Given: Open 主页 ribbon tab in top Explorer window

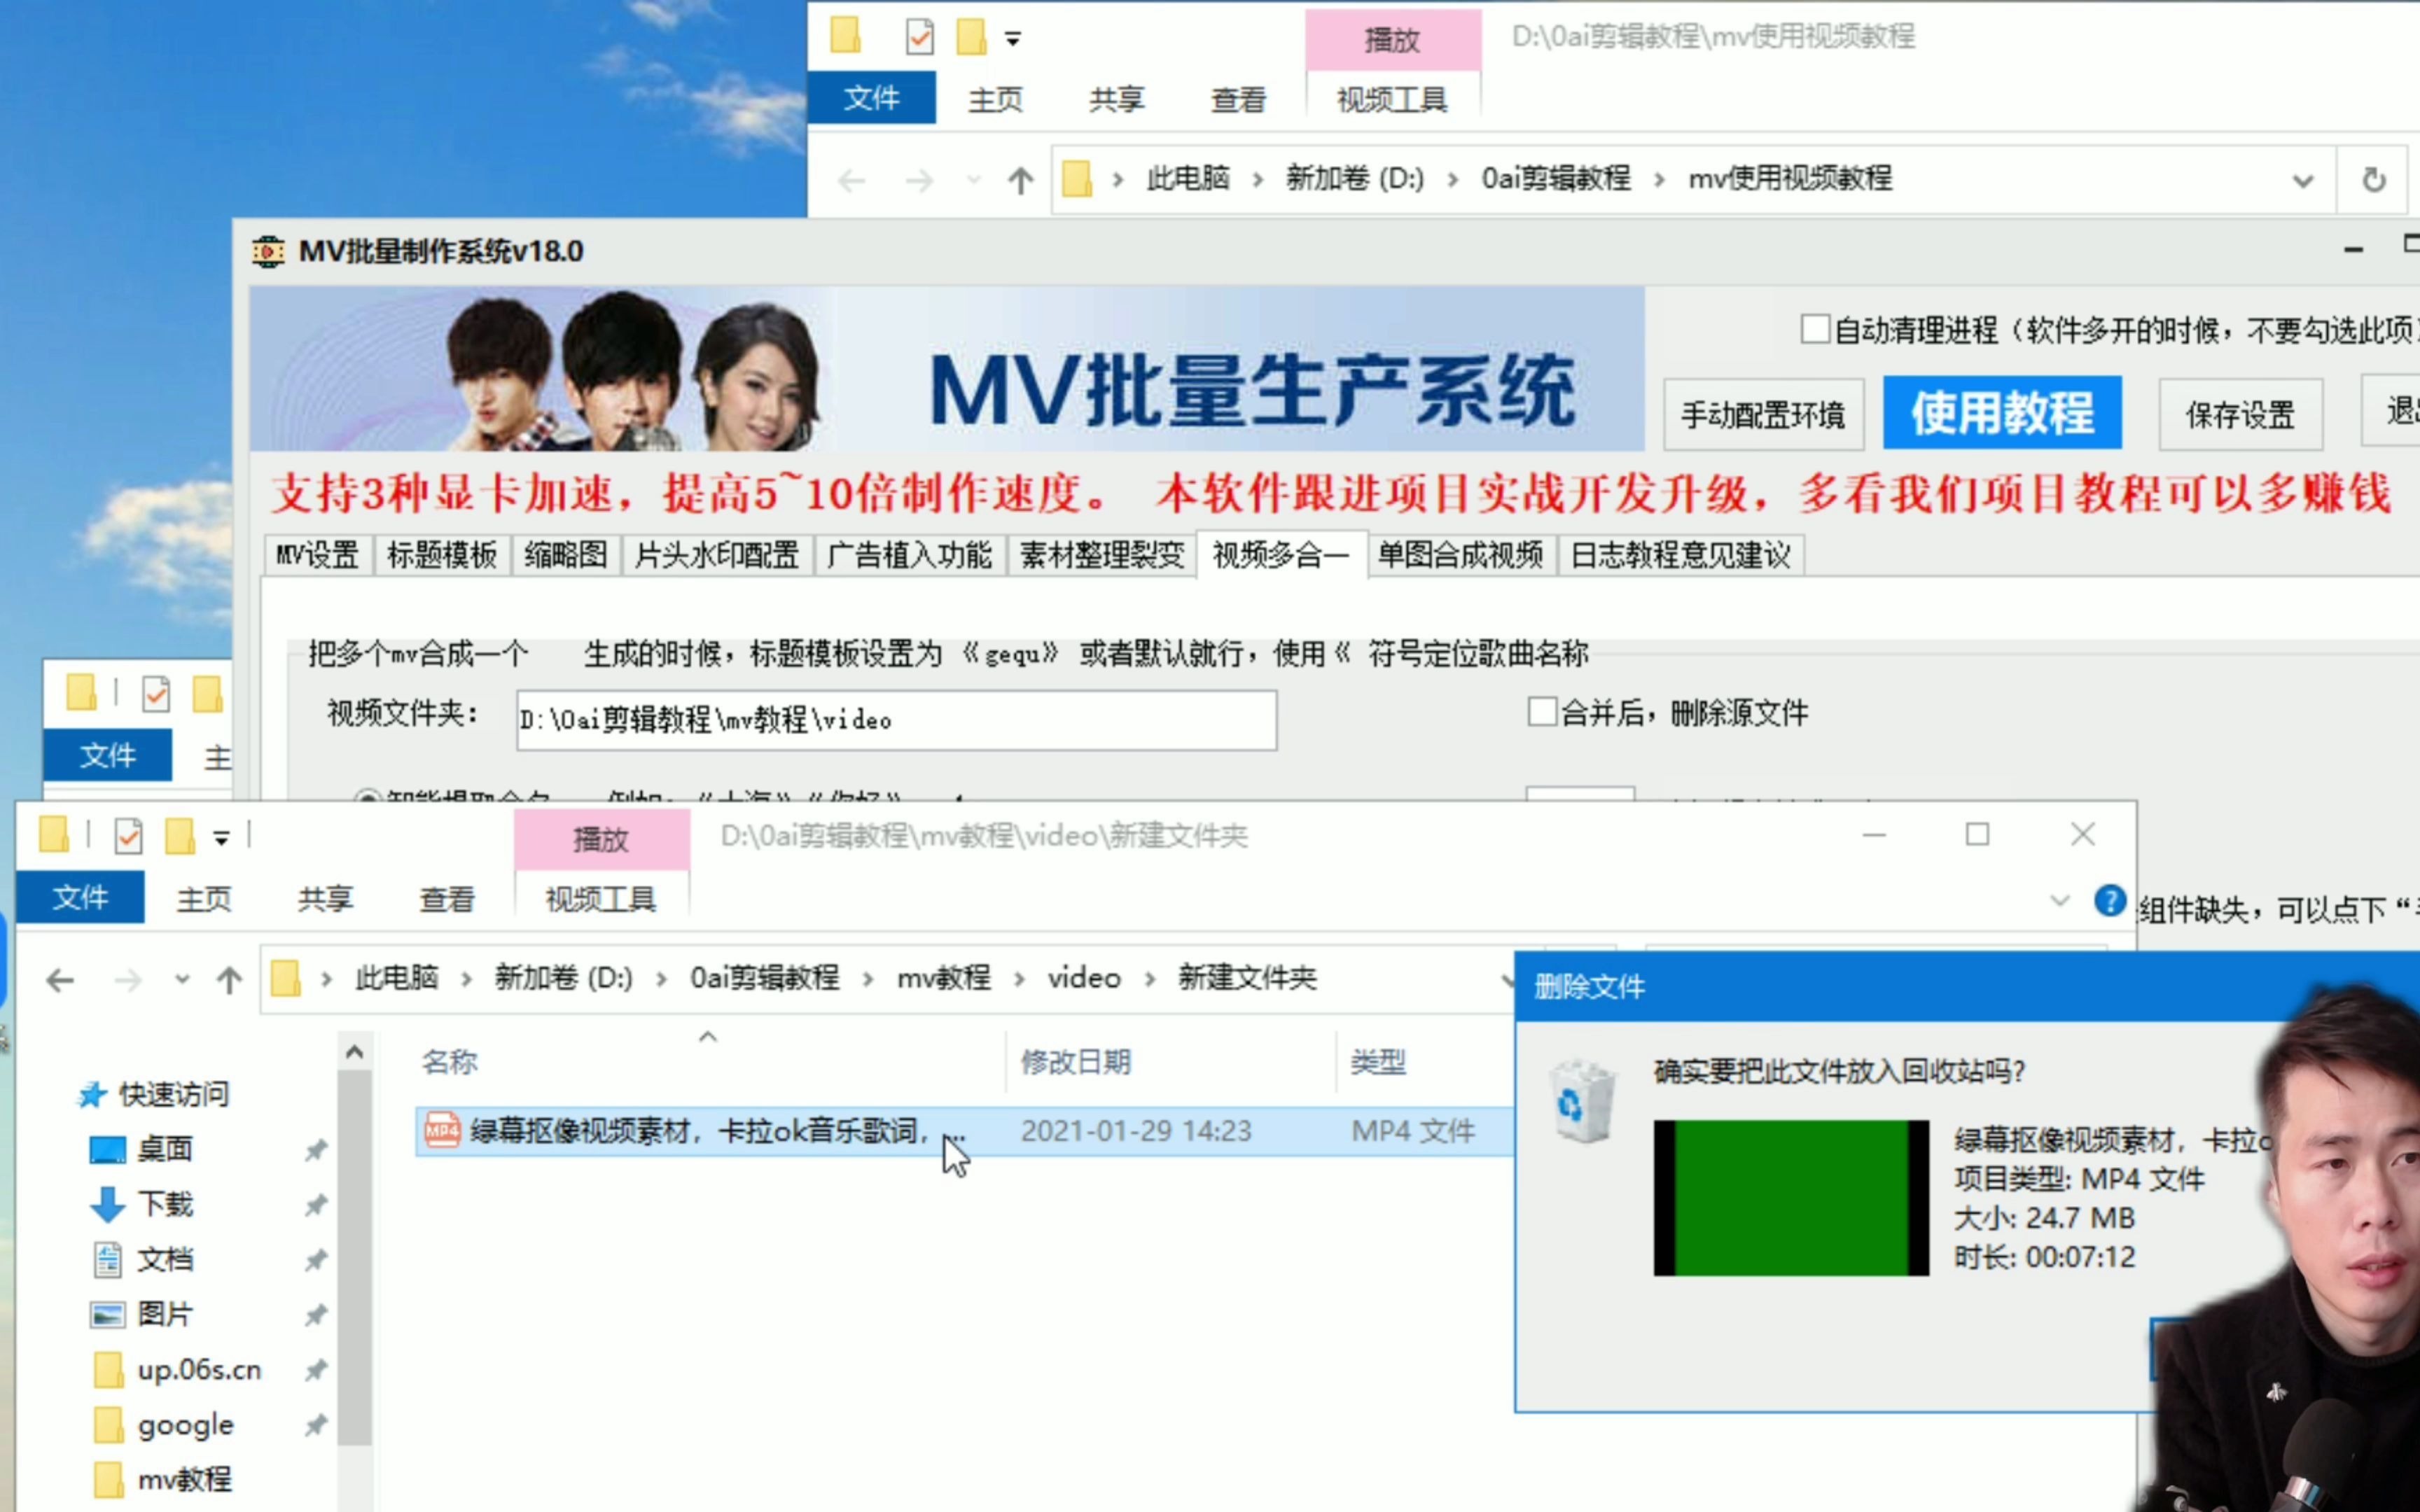Looking at the screenshot, I should pos(995,99).
